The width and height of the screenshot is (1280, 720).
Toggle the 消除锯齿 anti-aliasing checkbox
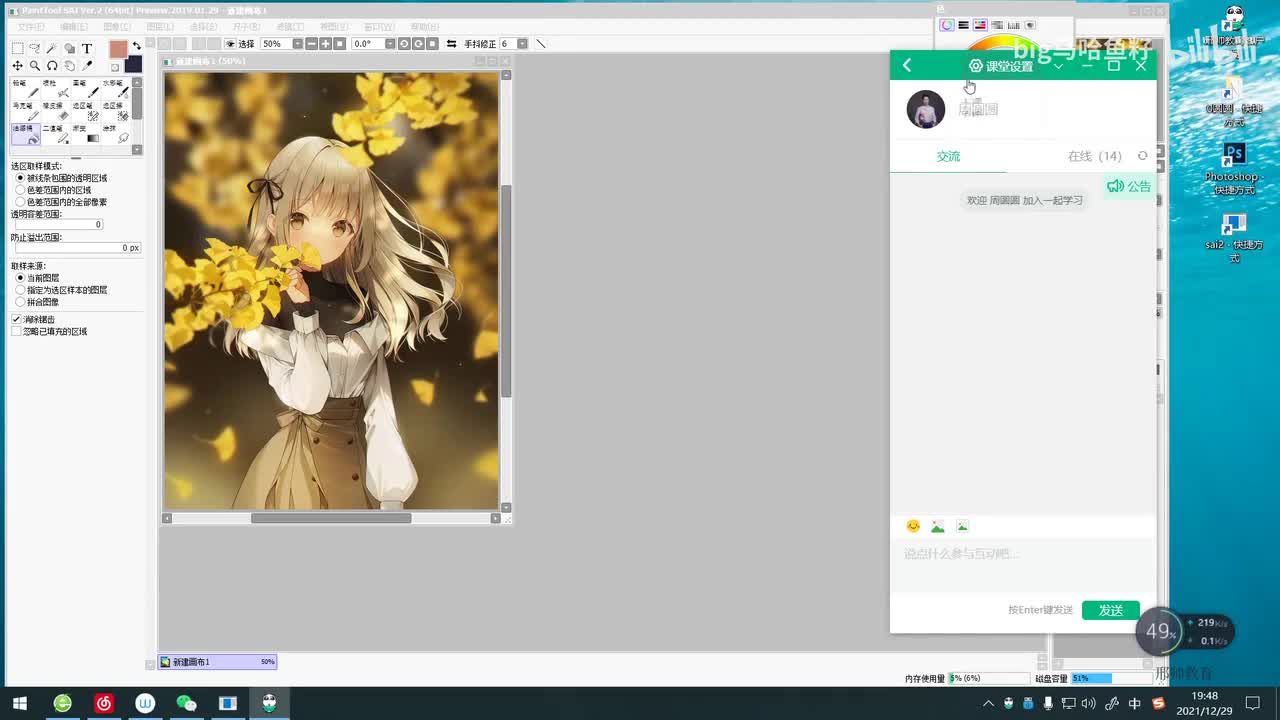point(16,319)
